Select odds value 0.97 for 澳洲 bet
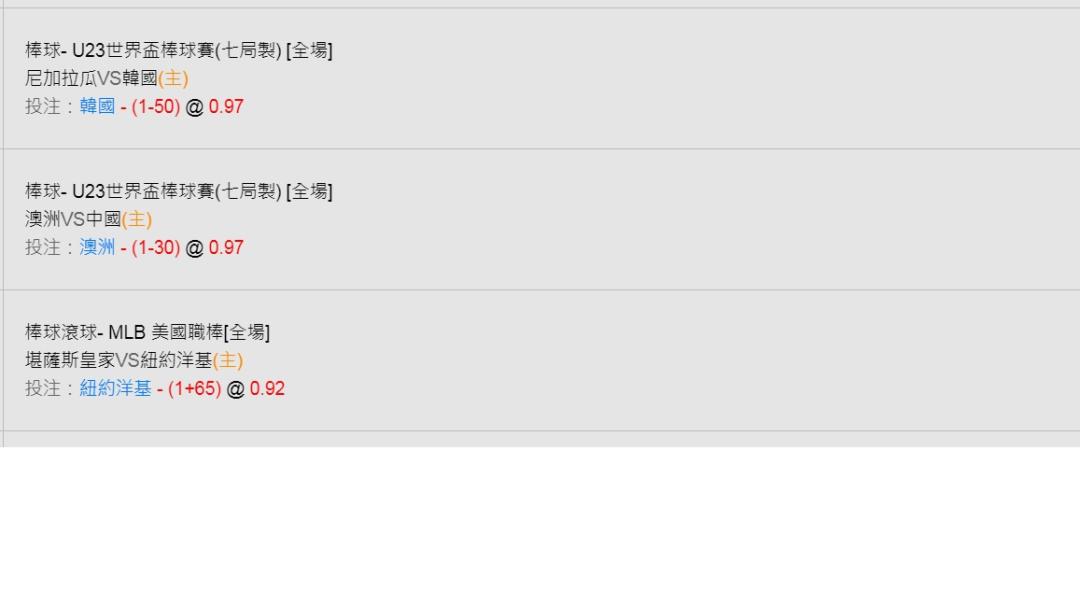Screen dimensions: 1080x605 click(x=226, y=247)
